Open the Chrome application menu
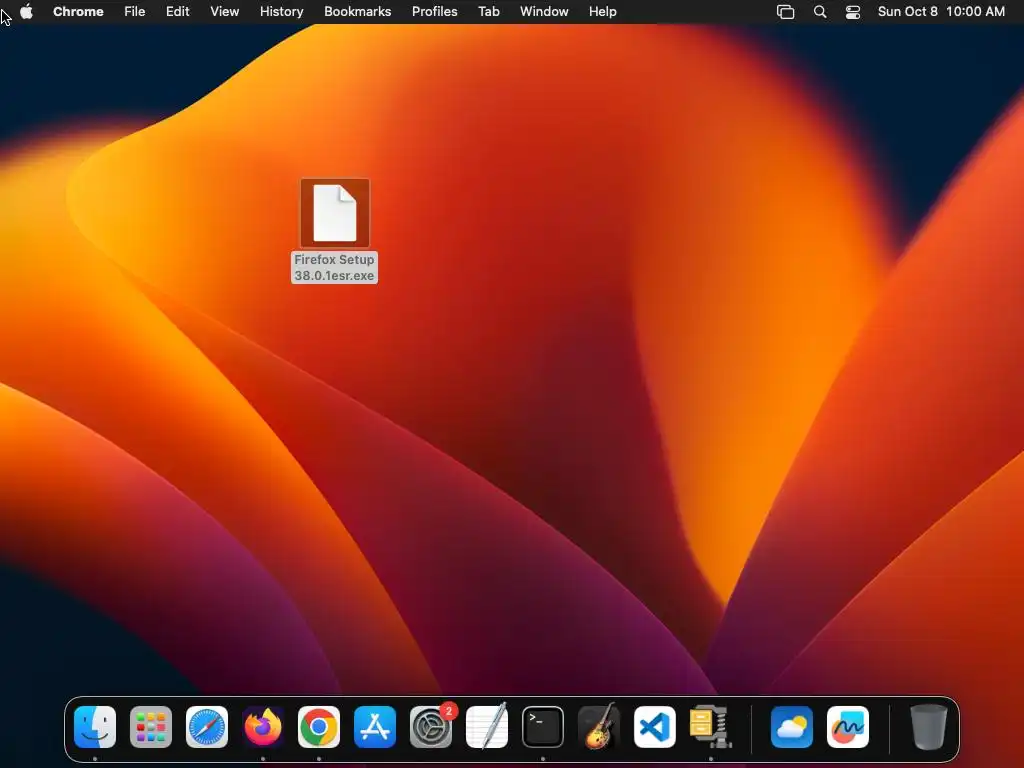The height and width of the screenshot is (768, 1024). 78,11
